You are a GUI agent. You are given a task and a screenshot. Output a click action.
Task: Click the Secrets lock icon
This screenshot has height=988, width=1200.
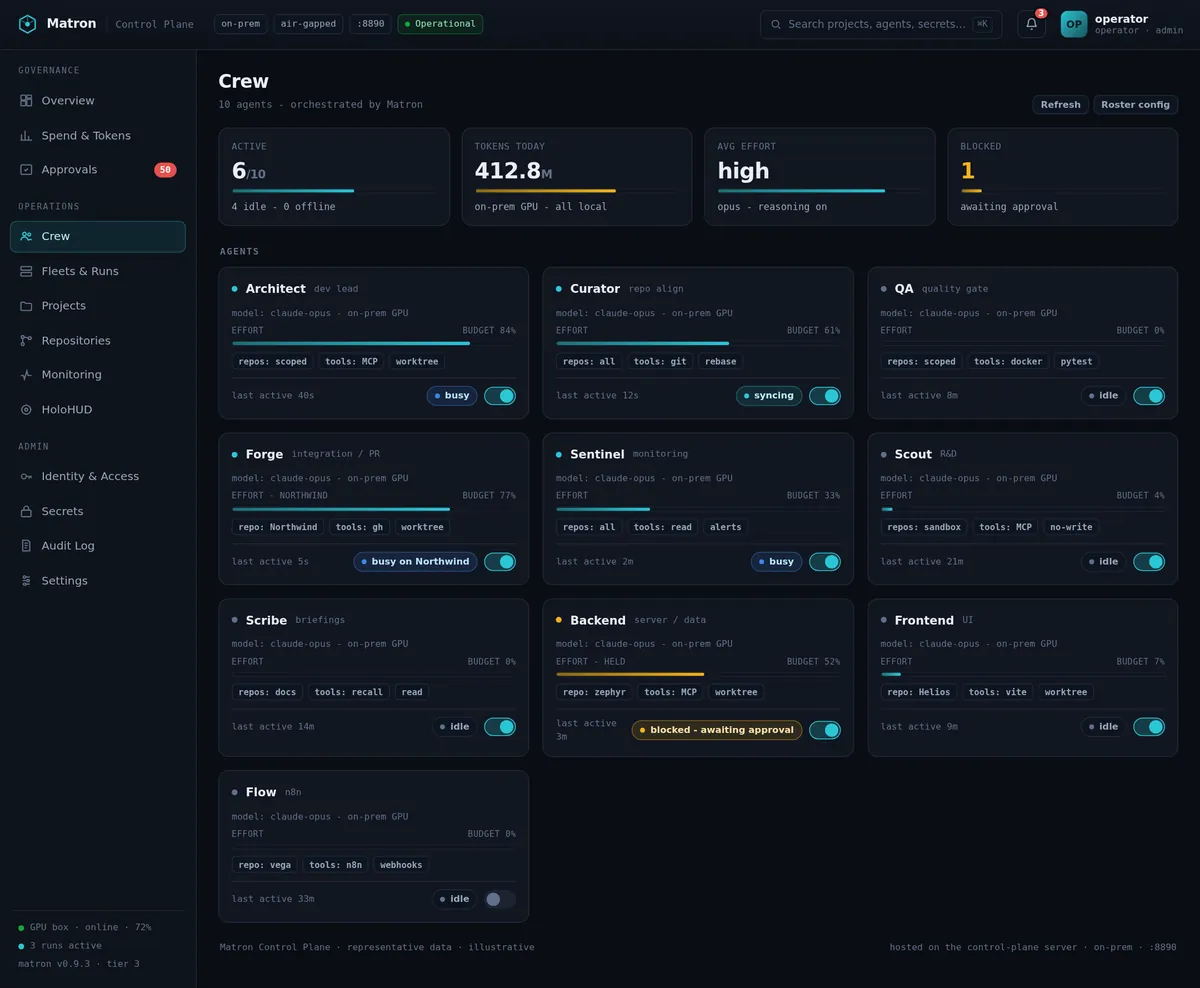[x=26, y=512]
